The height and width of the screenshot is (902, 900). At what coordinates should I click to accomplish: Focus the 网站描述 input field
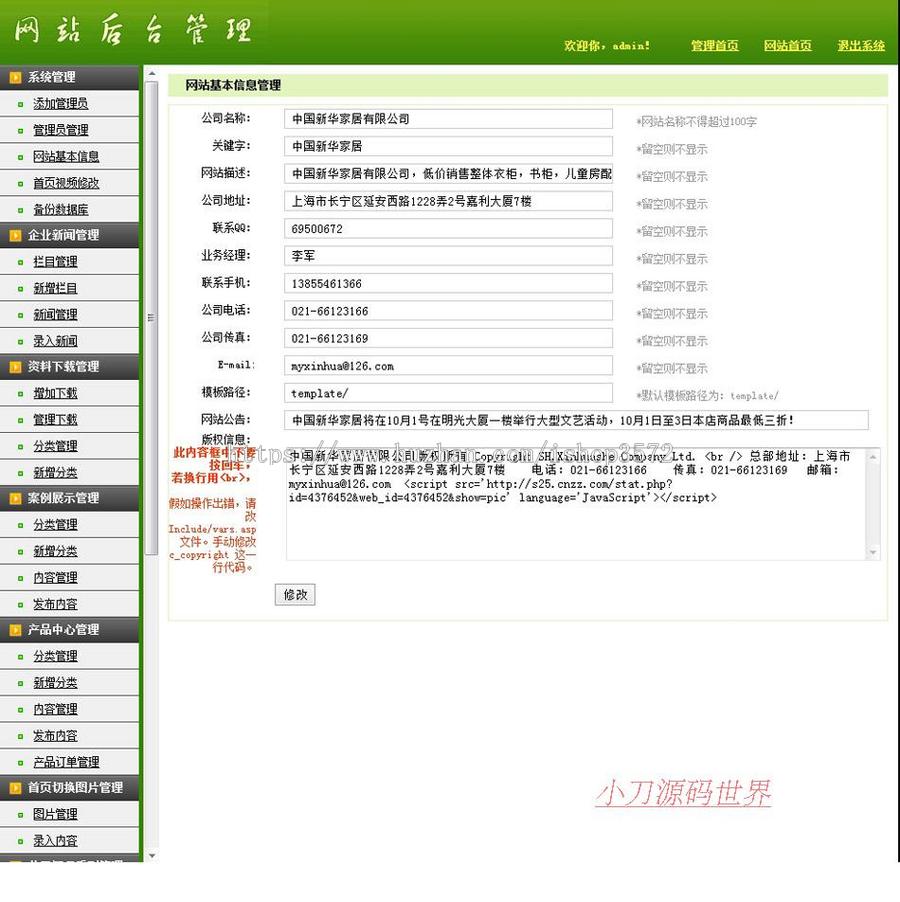[x=449, y=174]
